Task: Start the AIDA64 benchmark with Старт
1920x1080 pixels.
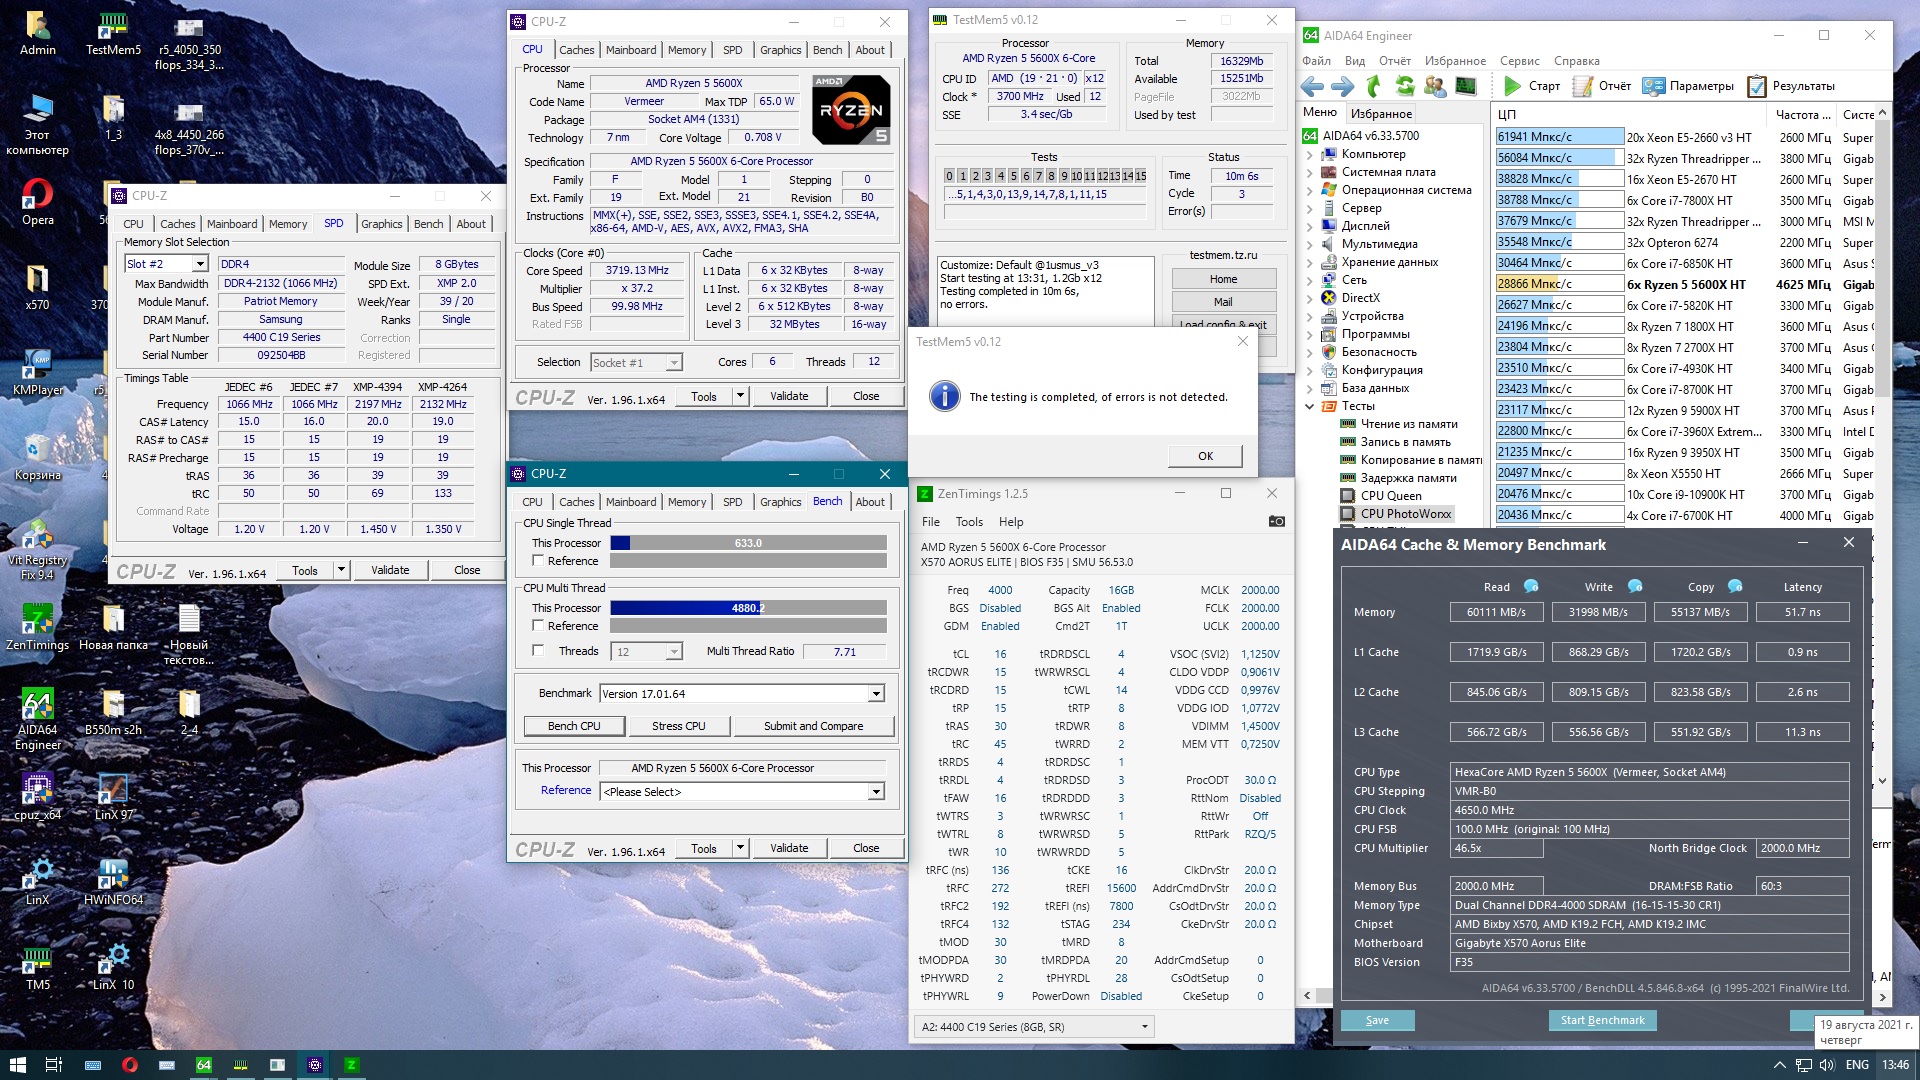Action: coord(1532,86)
